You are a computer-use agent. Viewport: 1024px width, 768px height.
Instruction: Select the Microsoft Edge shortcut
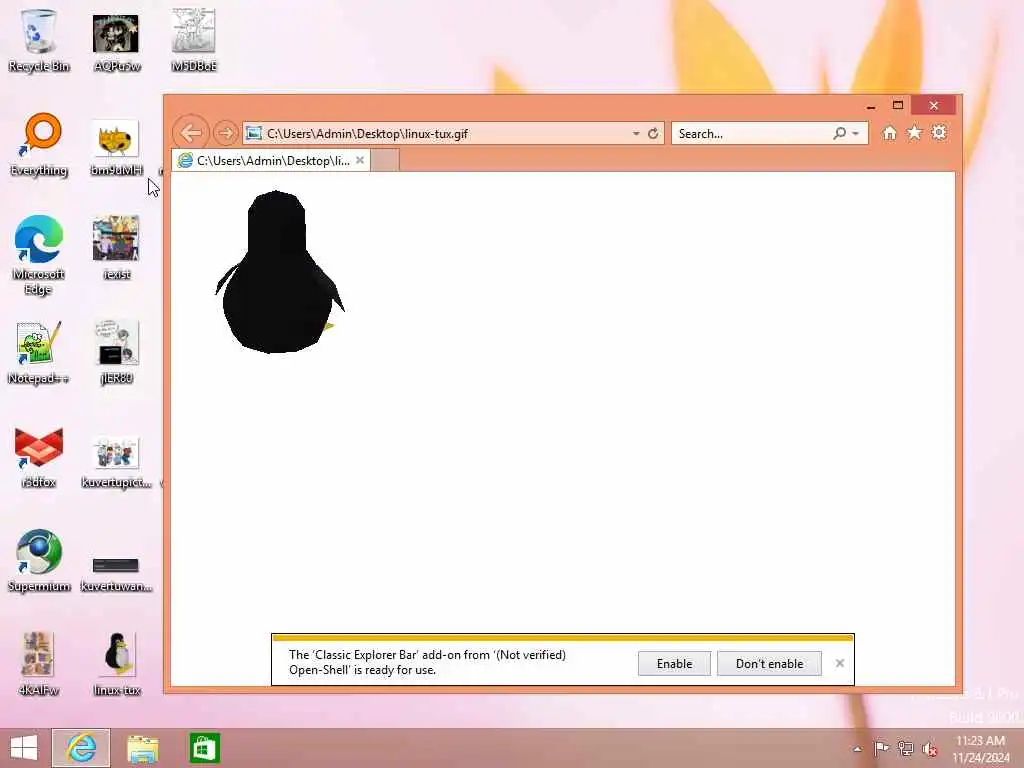click(39, 255)
